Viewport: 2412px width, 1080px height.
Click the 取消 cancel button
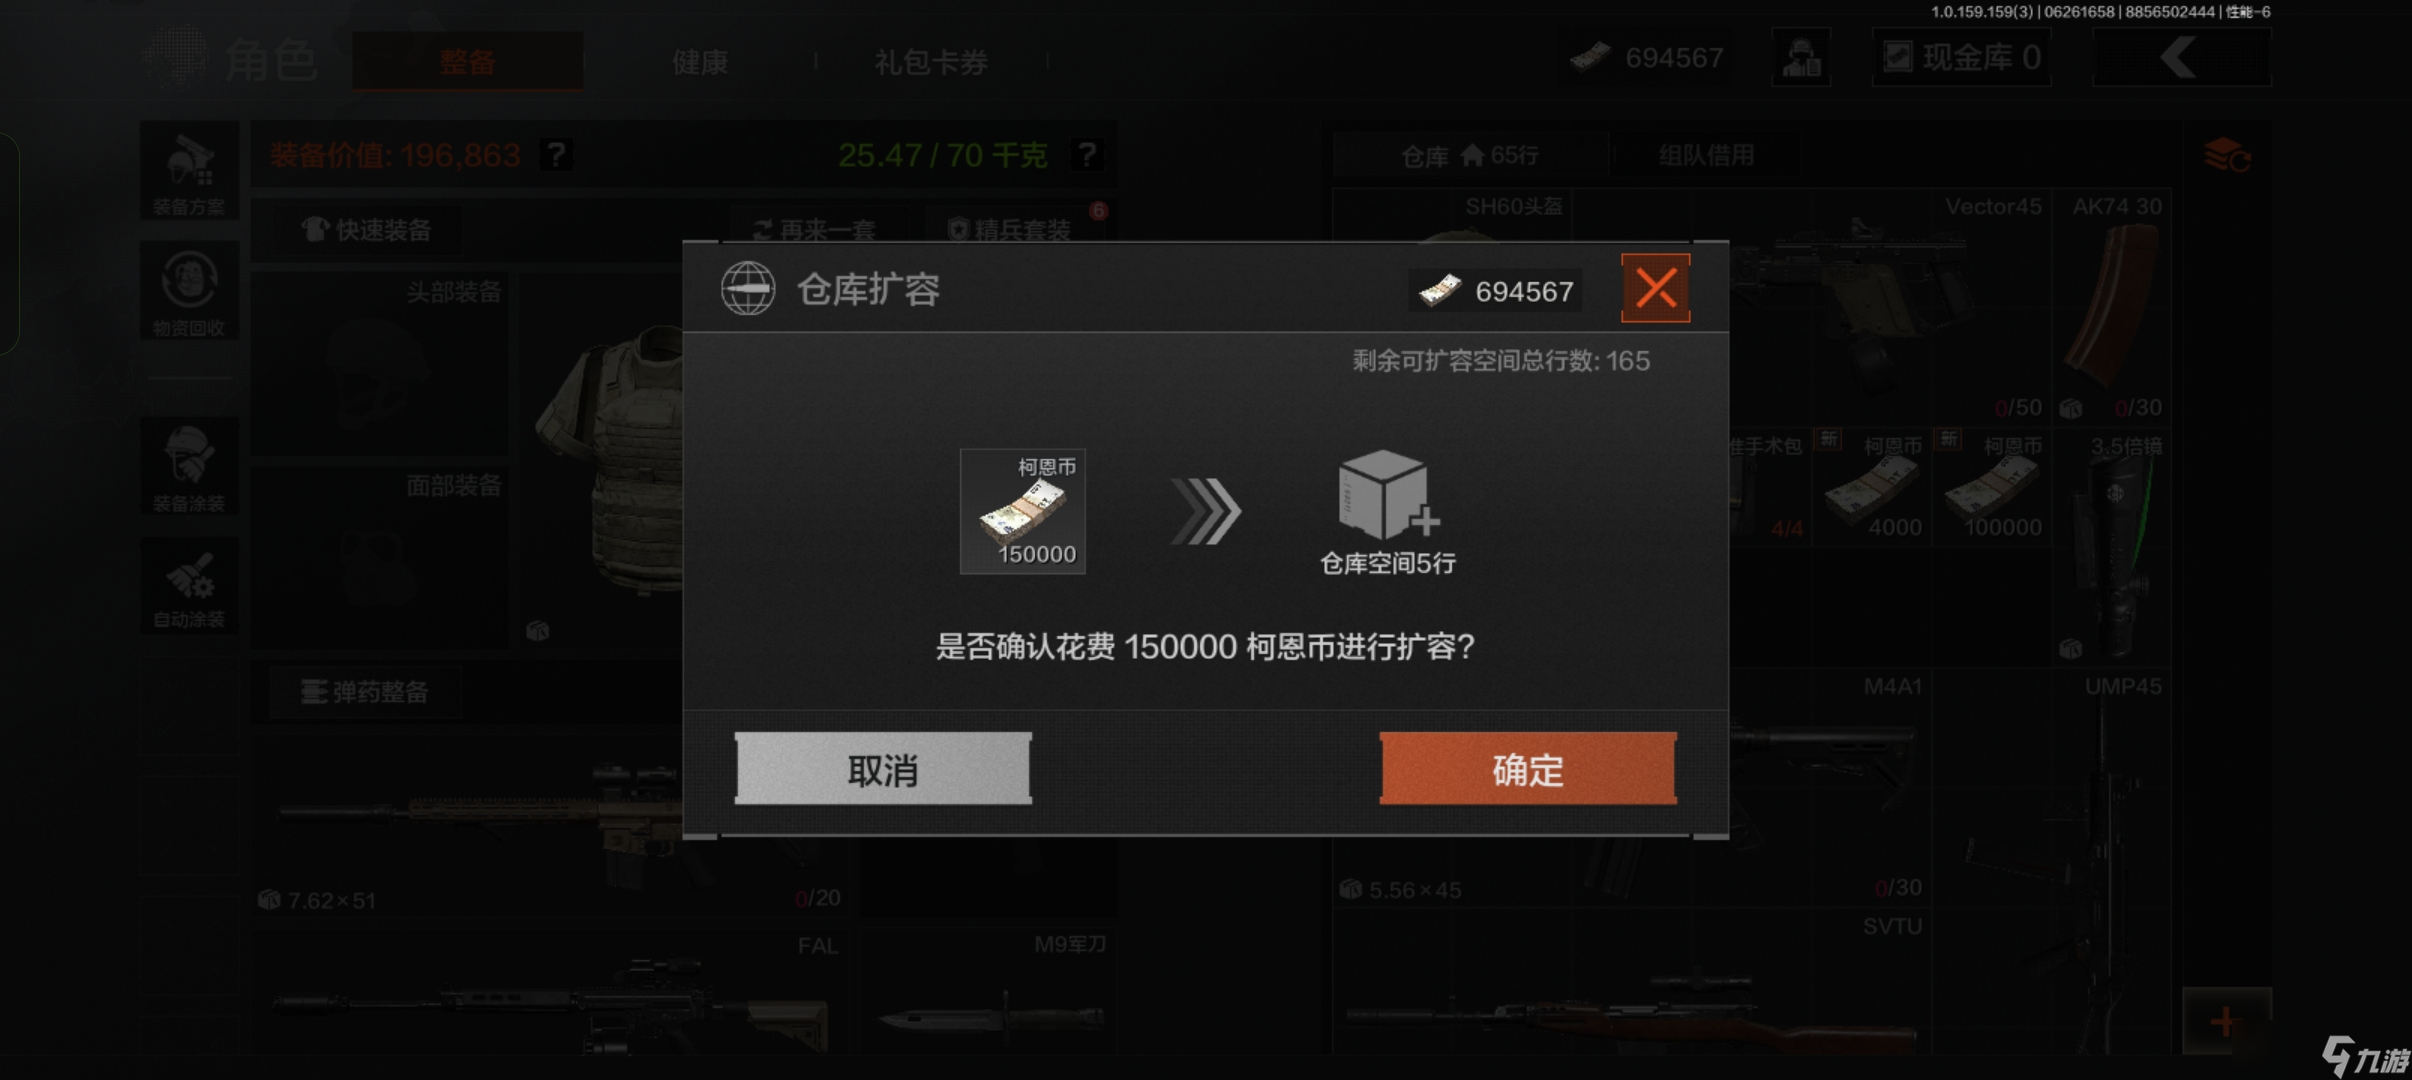[x=883, y=768]
